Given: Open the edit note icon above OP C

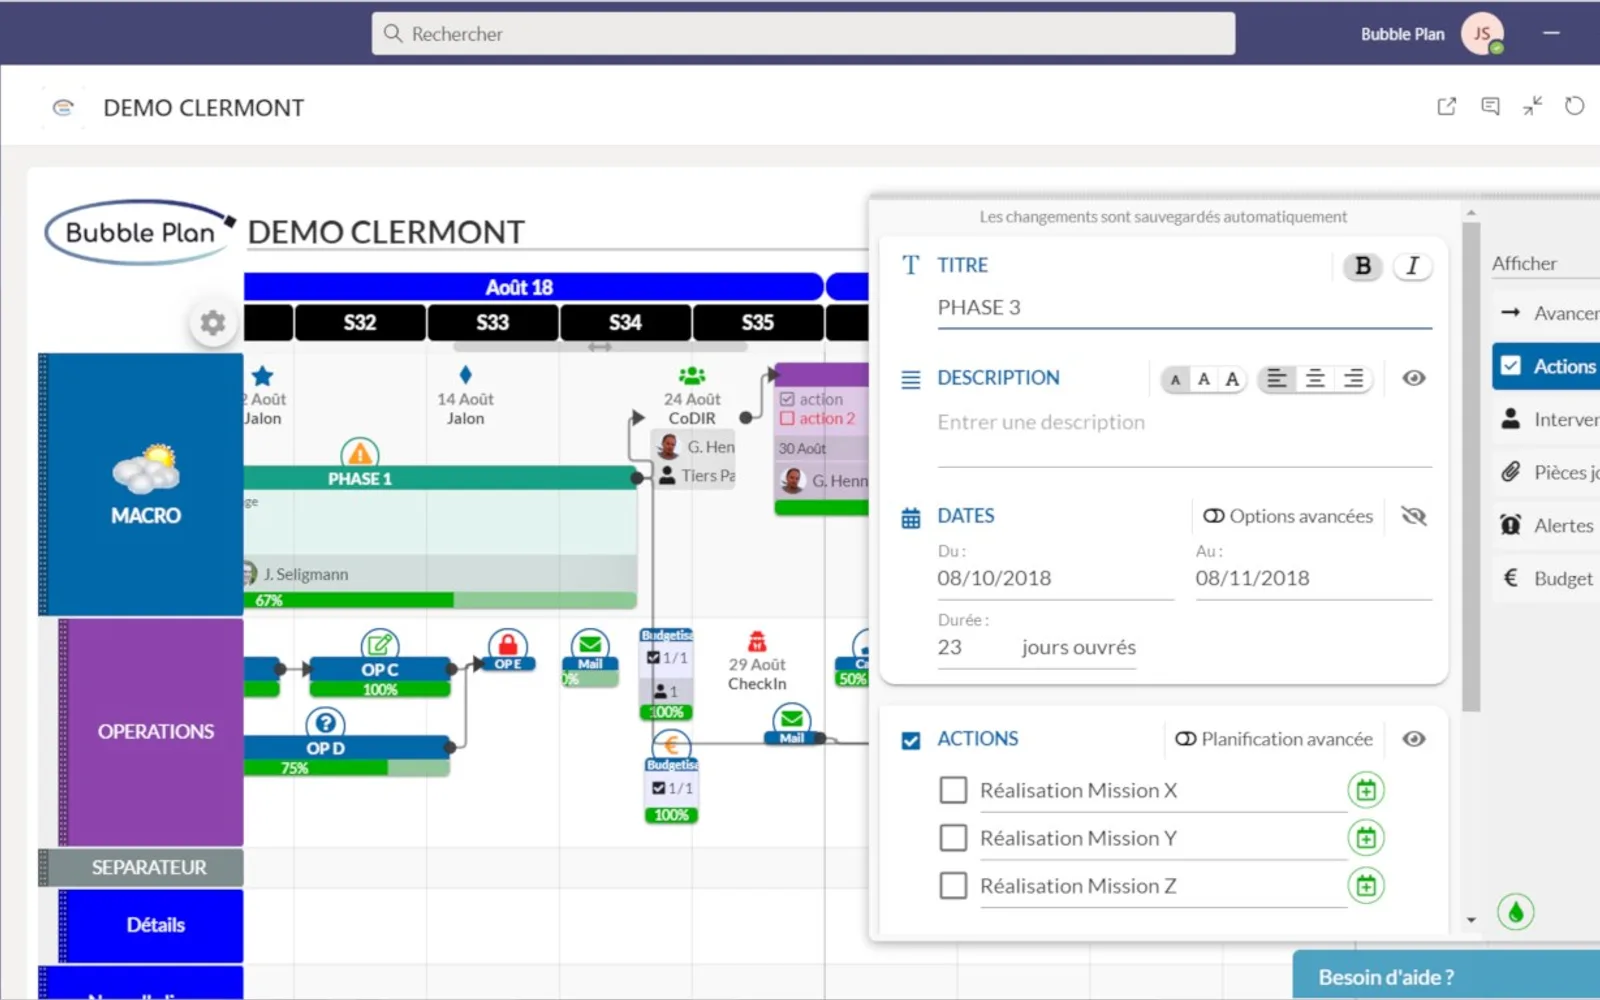Looking at the screenshot, I should [380, 645].
